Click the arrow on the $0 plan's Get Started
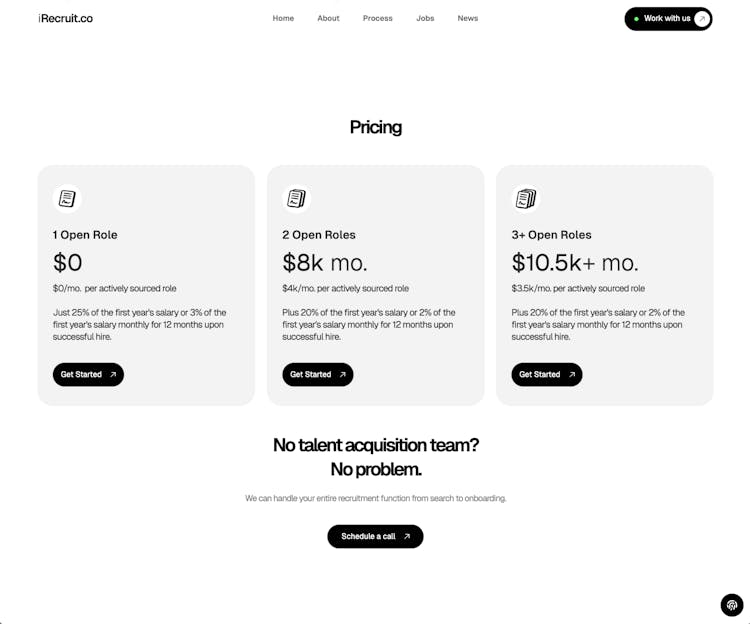Screen dimensions: 750x624 (x=113, y=375)
